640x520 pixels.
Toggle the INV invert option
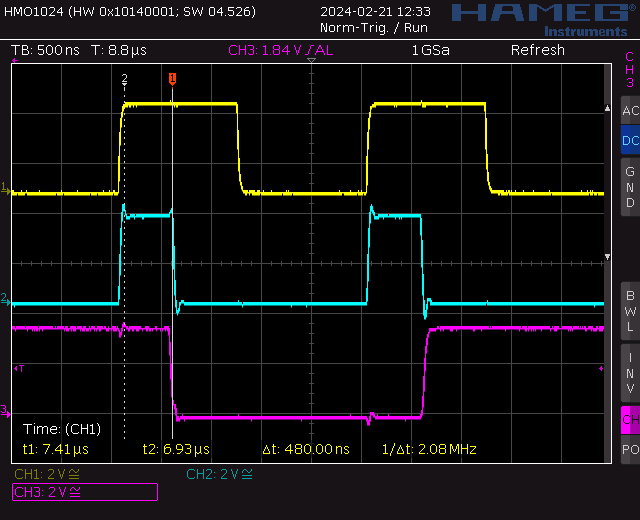coord(629,372)
